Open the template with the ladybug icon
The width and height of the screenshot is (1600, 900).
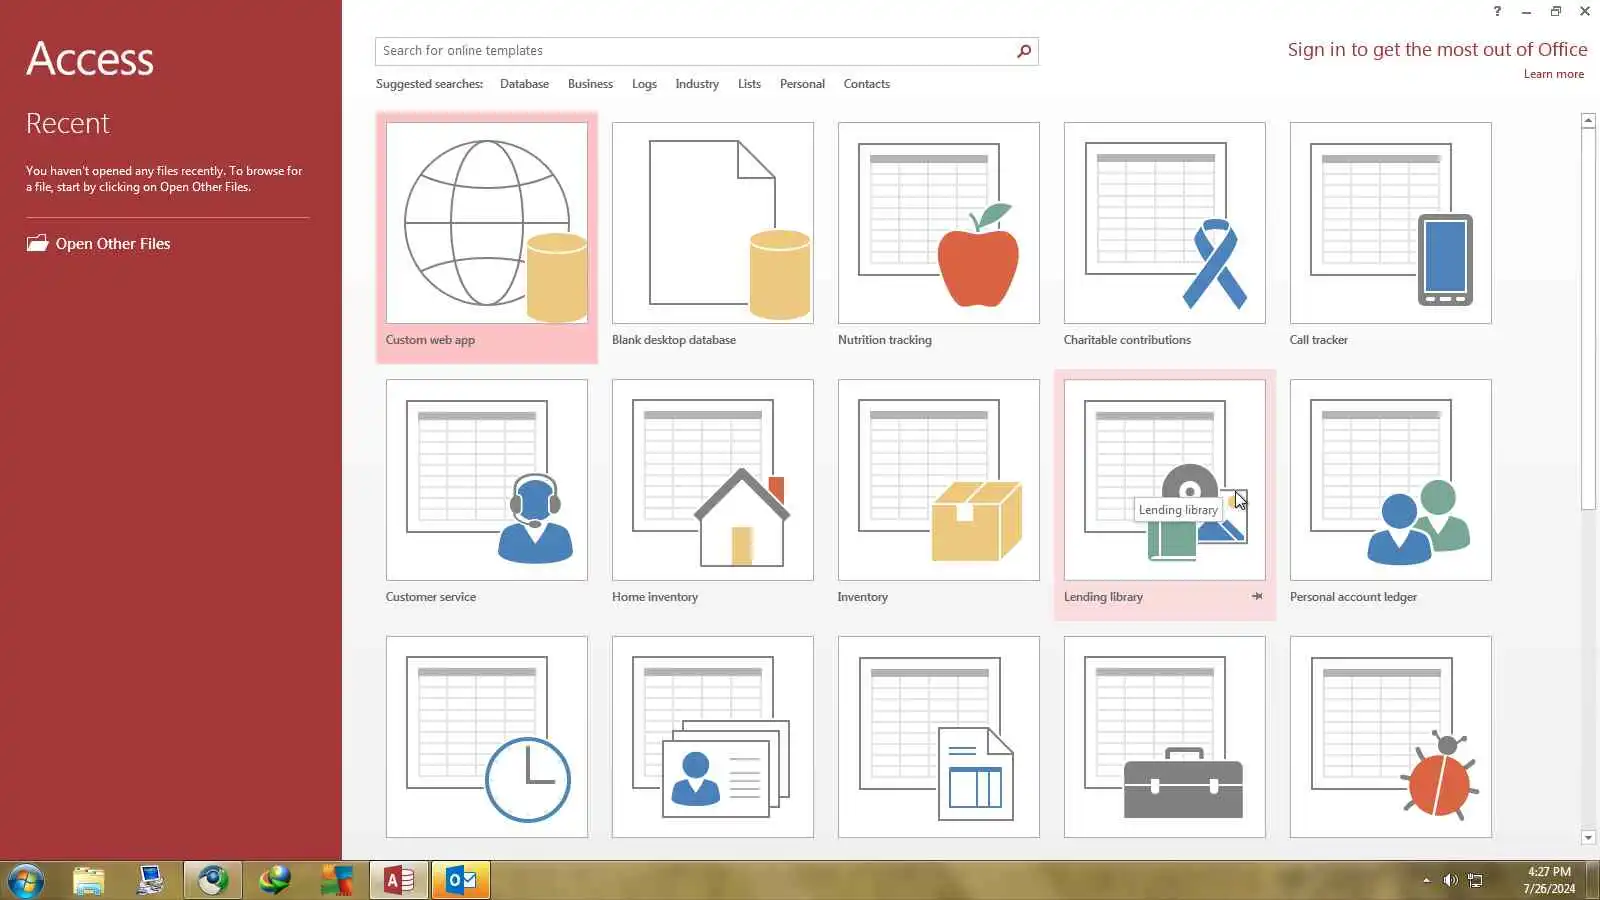click(x=1391, y=737)
